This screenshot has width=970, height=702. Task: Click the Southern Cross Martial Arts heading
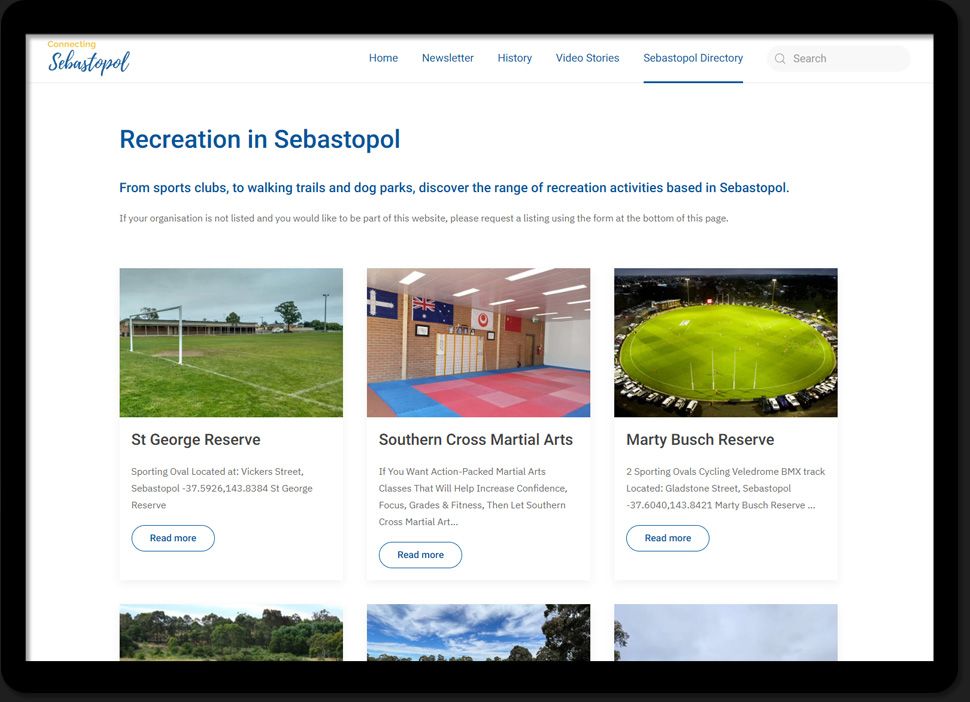pos(476,440)
